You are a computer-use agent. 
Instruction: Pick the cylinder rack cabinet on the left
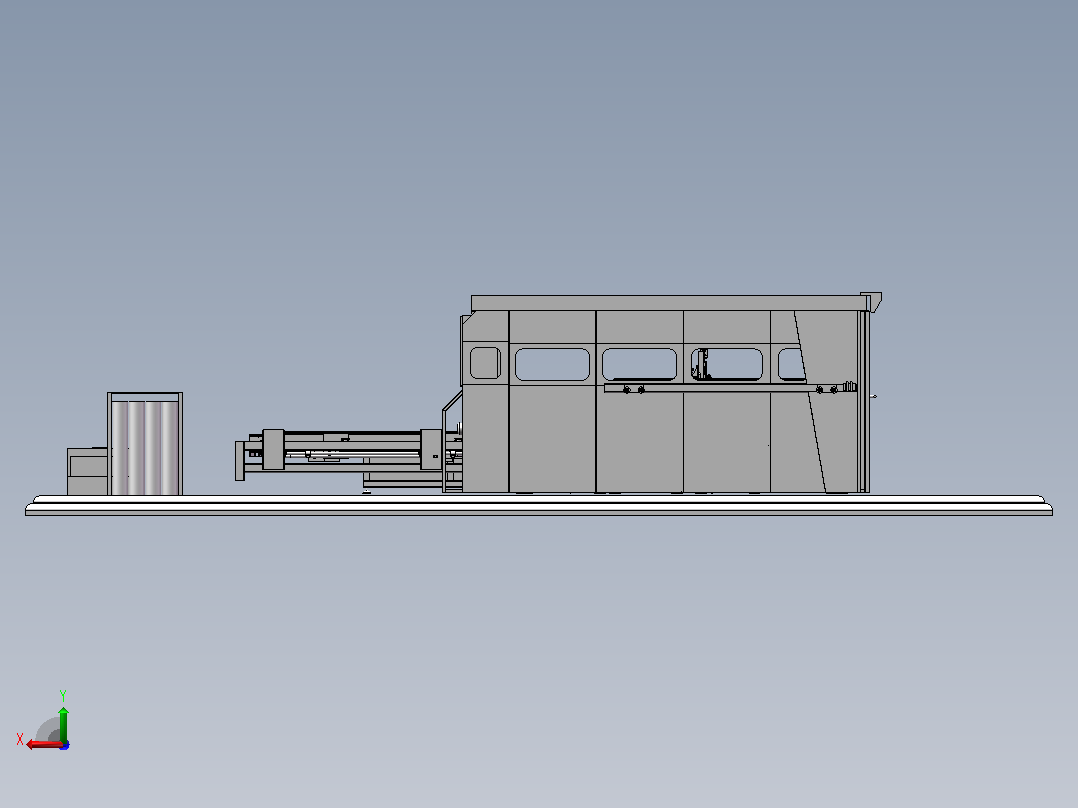pos(145,444)
